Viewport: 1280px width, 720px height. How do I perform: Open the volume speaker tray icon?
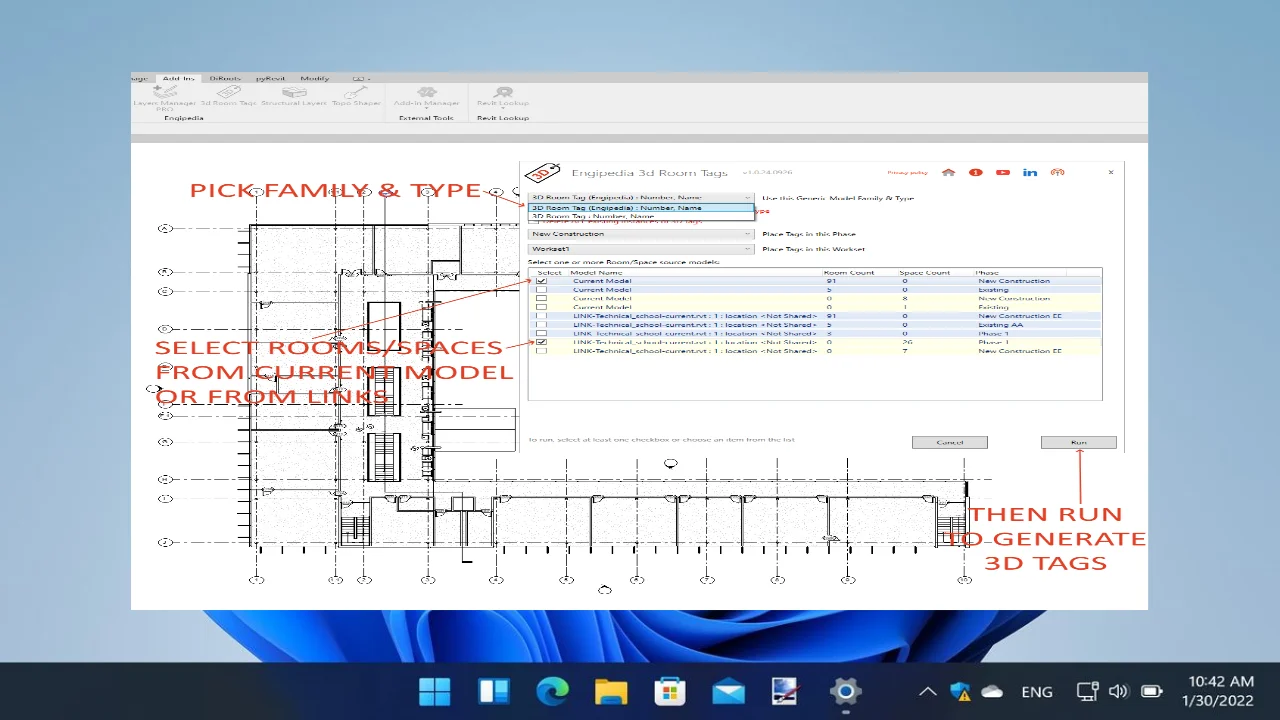click(1119, 691)
